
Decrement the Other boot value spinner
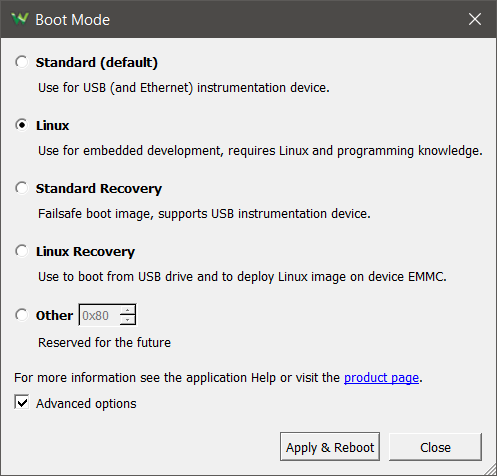128,320
